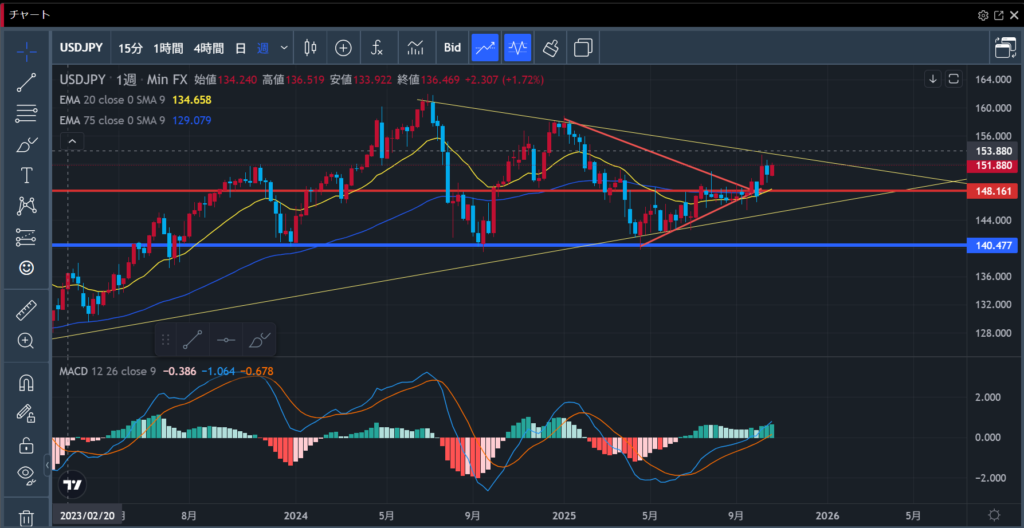
Task: Switch to the 4時間 timeframe
Action: coord(208,47)
